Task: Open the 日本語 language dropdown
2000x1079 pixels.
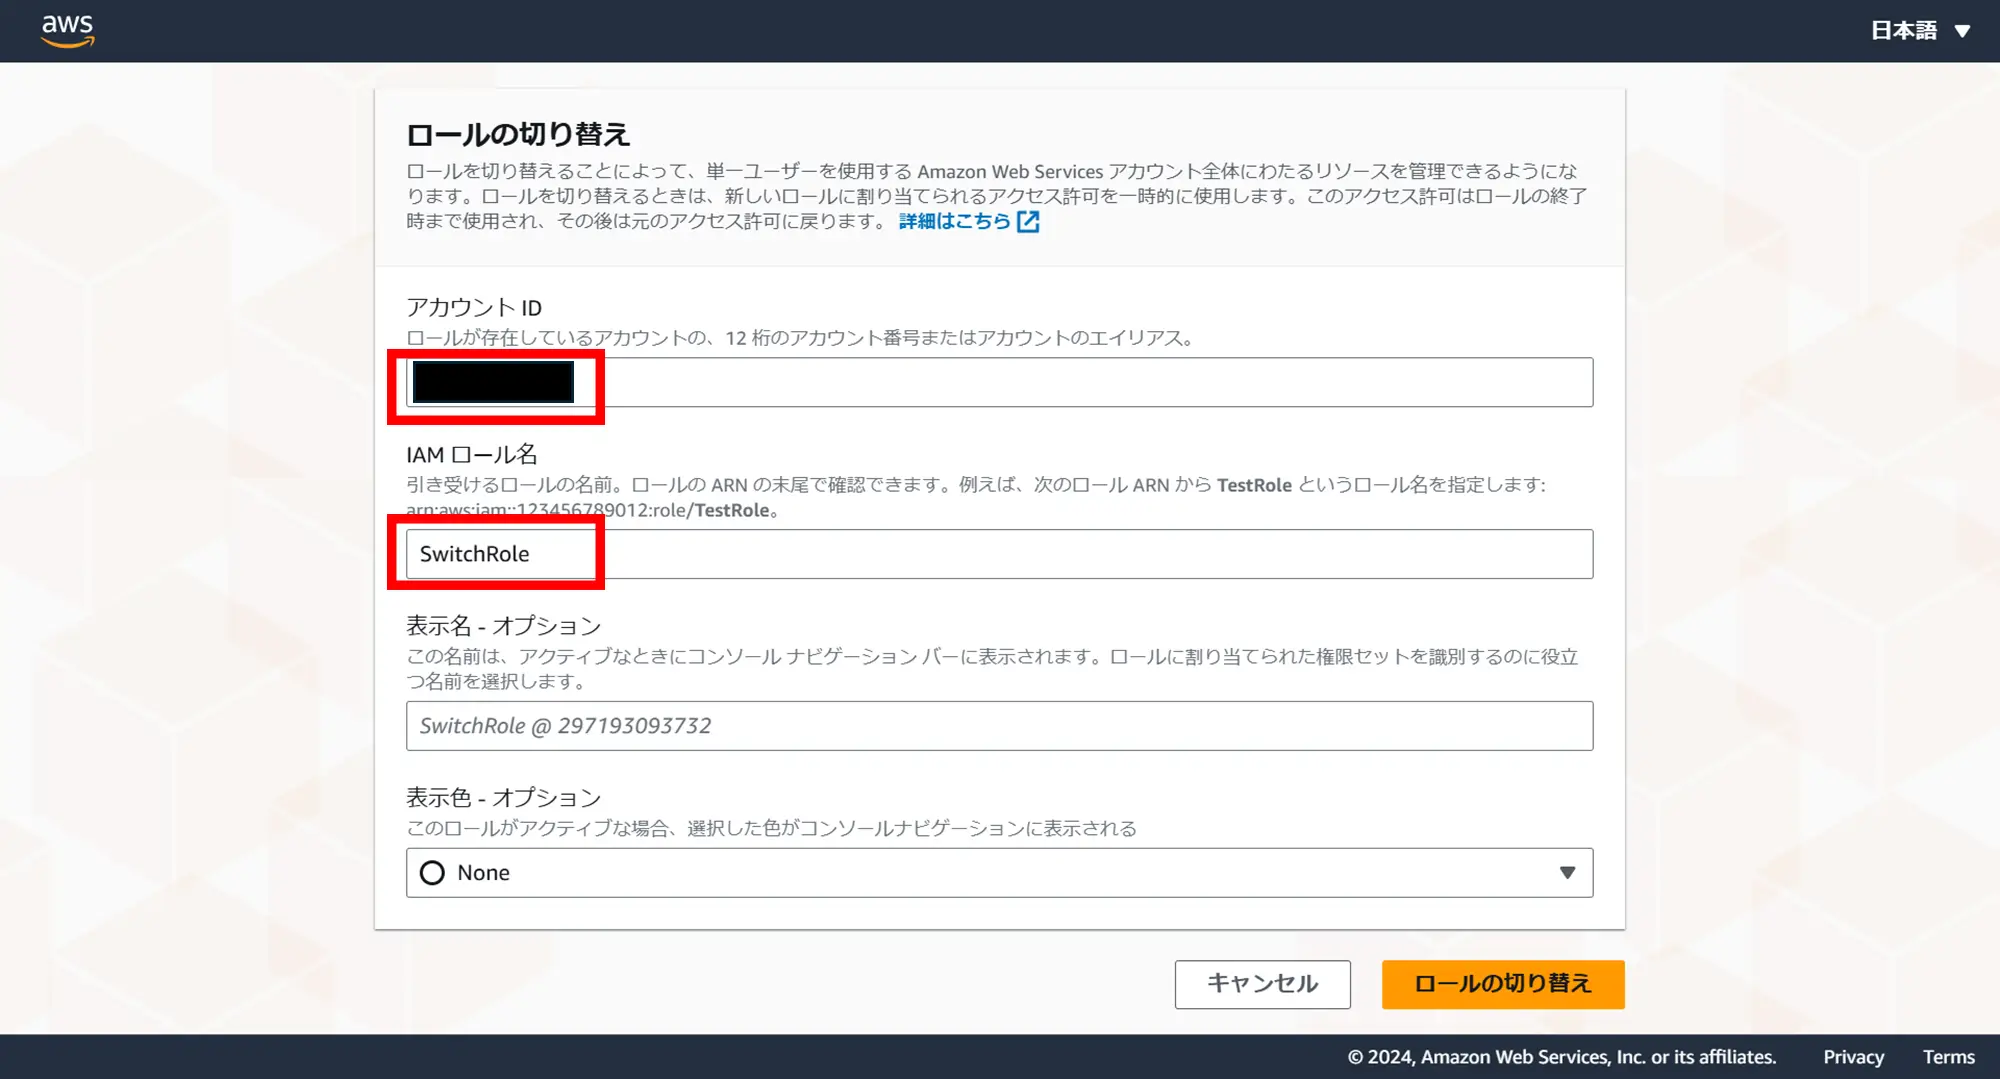Action: [x=1920, y=31]
